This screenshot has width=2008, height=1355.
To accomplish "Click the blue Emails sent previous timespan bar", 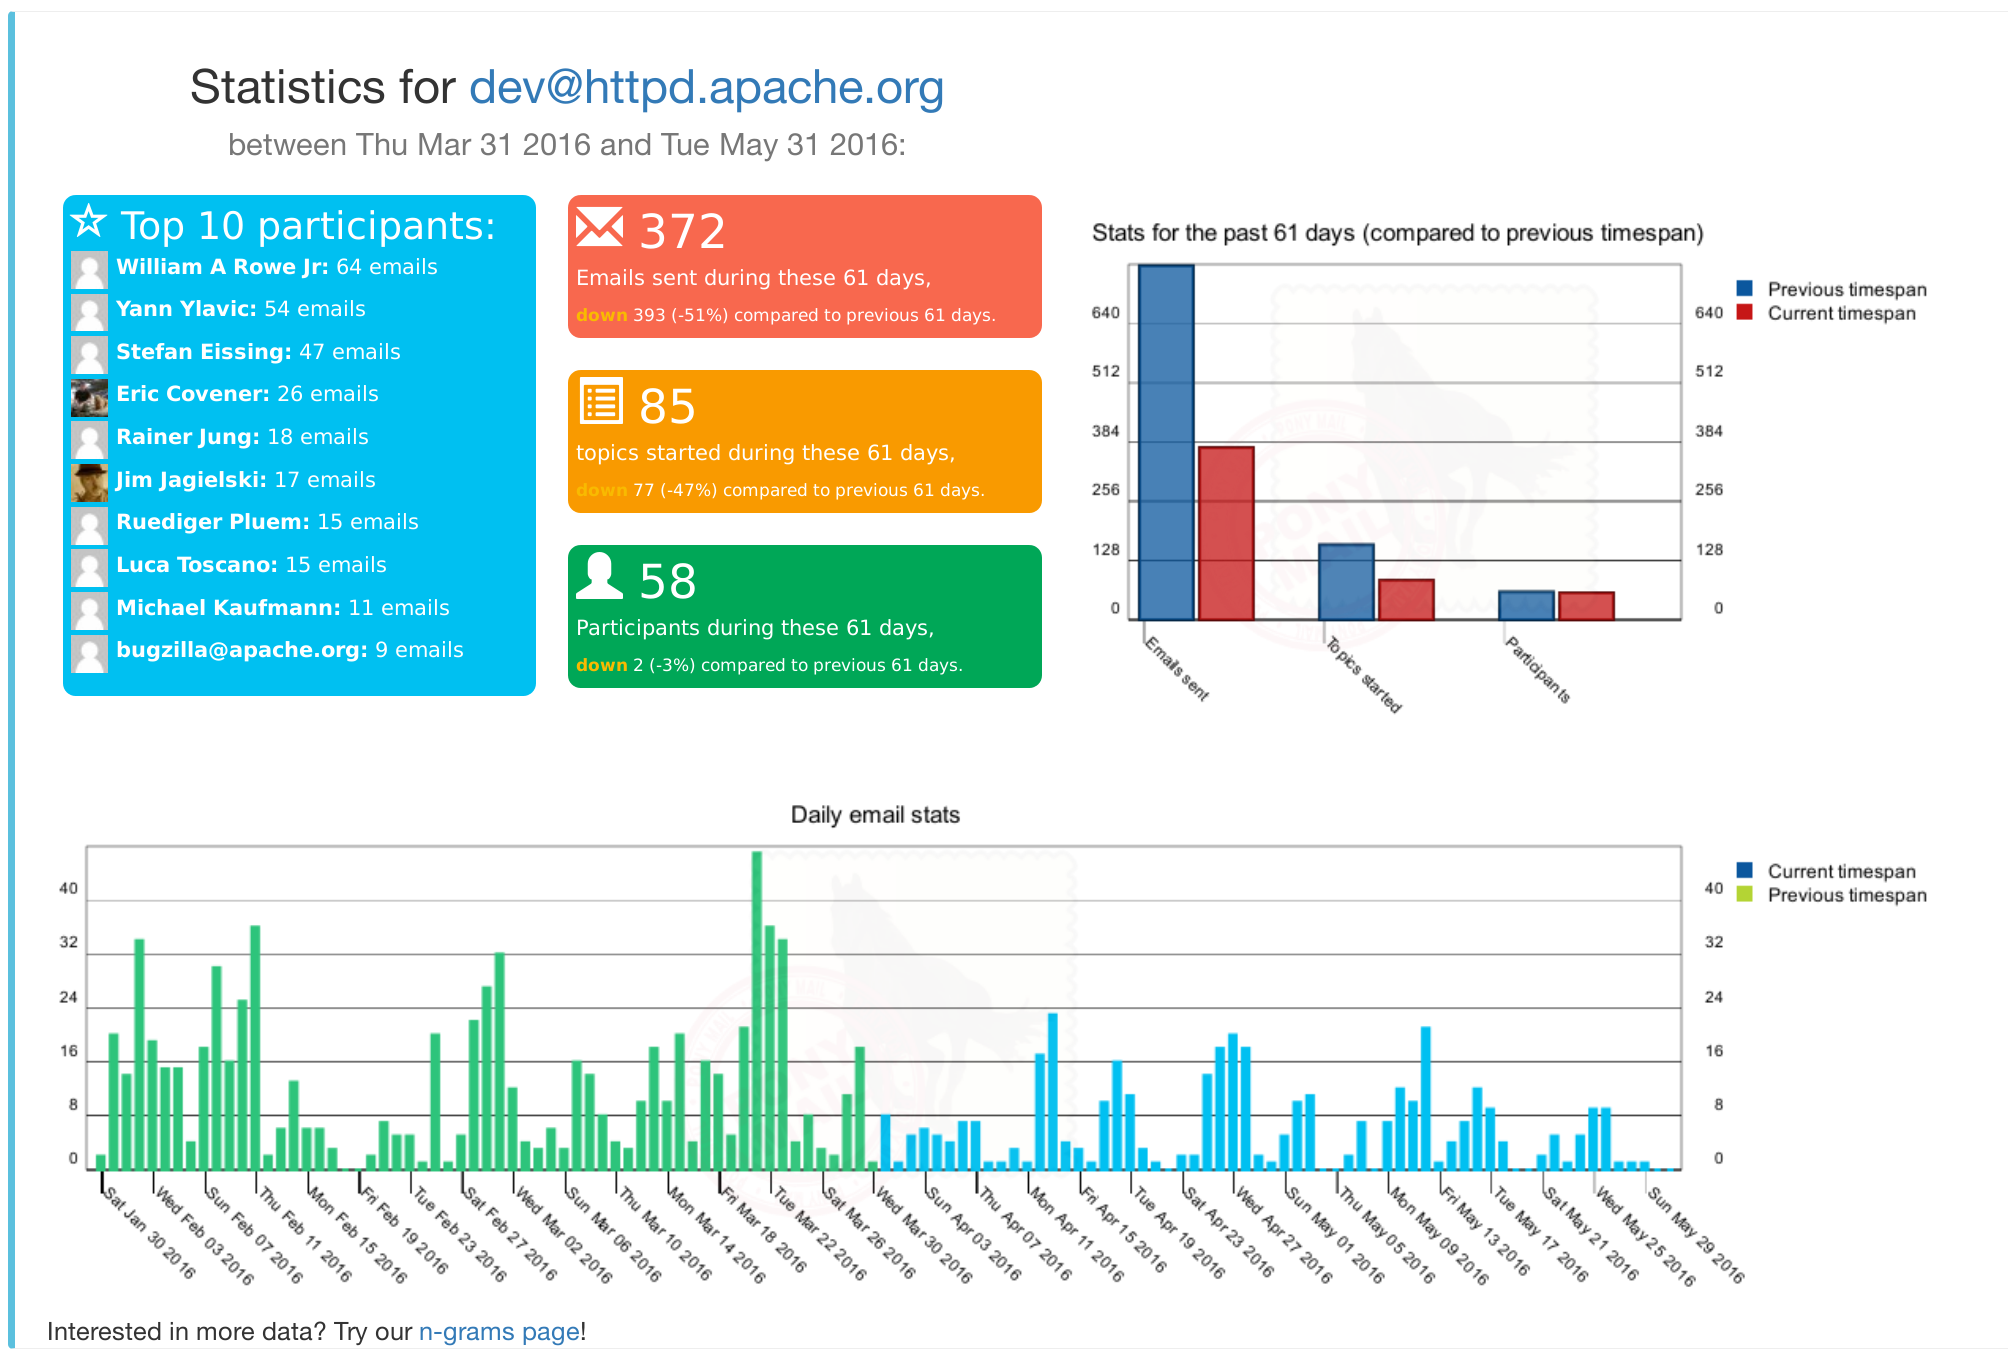I will [x=1166, y=442].
